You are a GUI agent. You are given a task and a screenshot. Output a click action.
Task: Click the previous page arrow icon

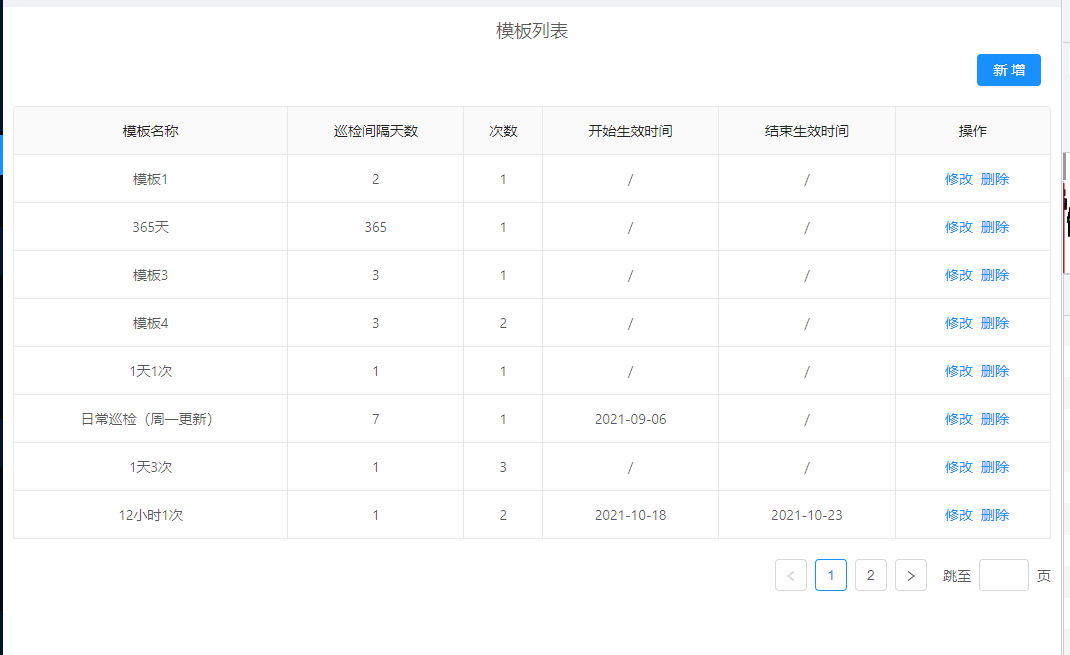(x=790, y=575)
